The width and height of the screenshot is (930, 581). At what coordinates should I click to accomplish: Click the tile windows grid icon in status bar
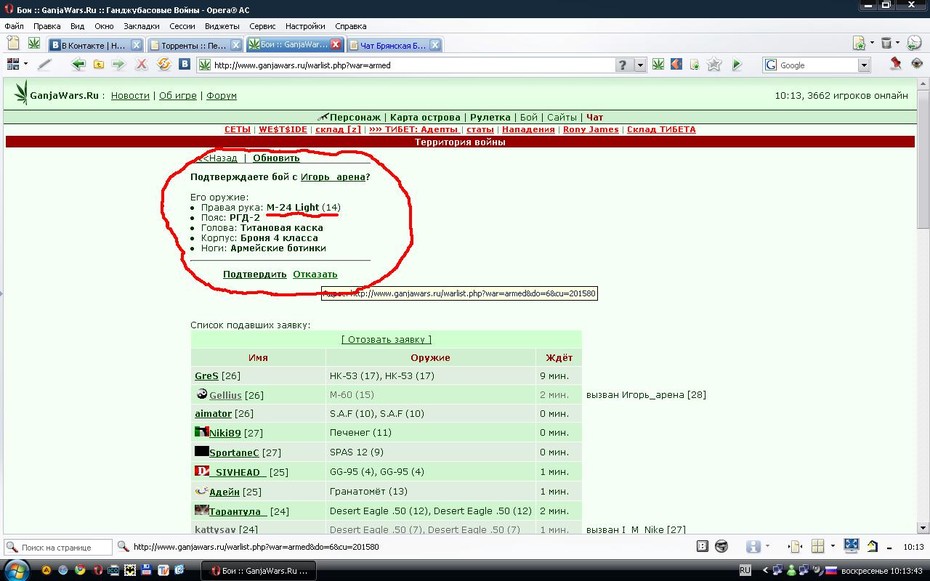818,546
